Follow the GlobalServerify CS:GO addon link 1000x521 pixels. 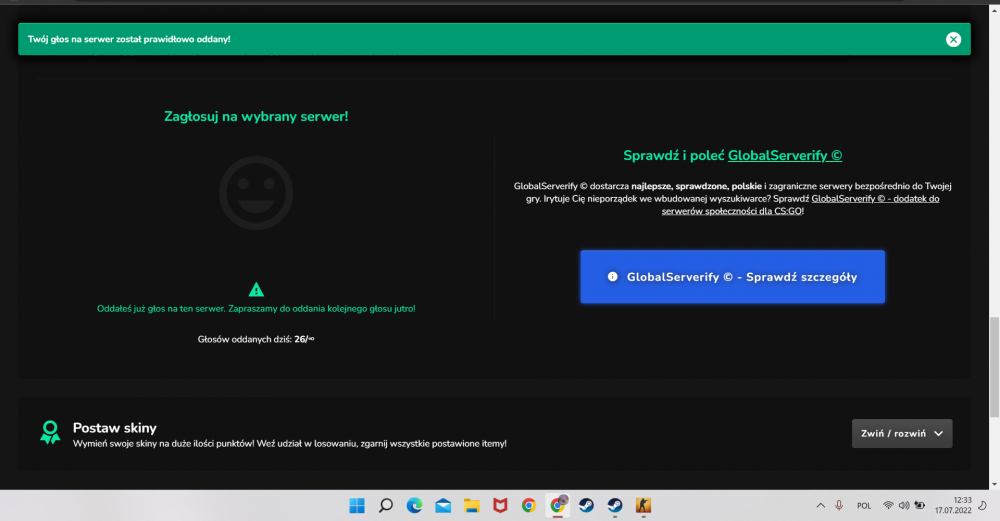(x=800, y=205)
